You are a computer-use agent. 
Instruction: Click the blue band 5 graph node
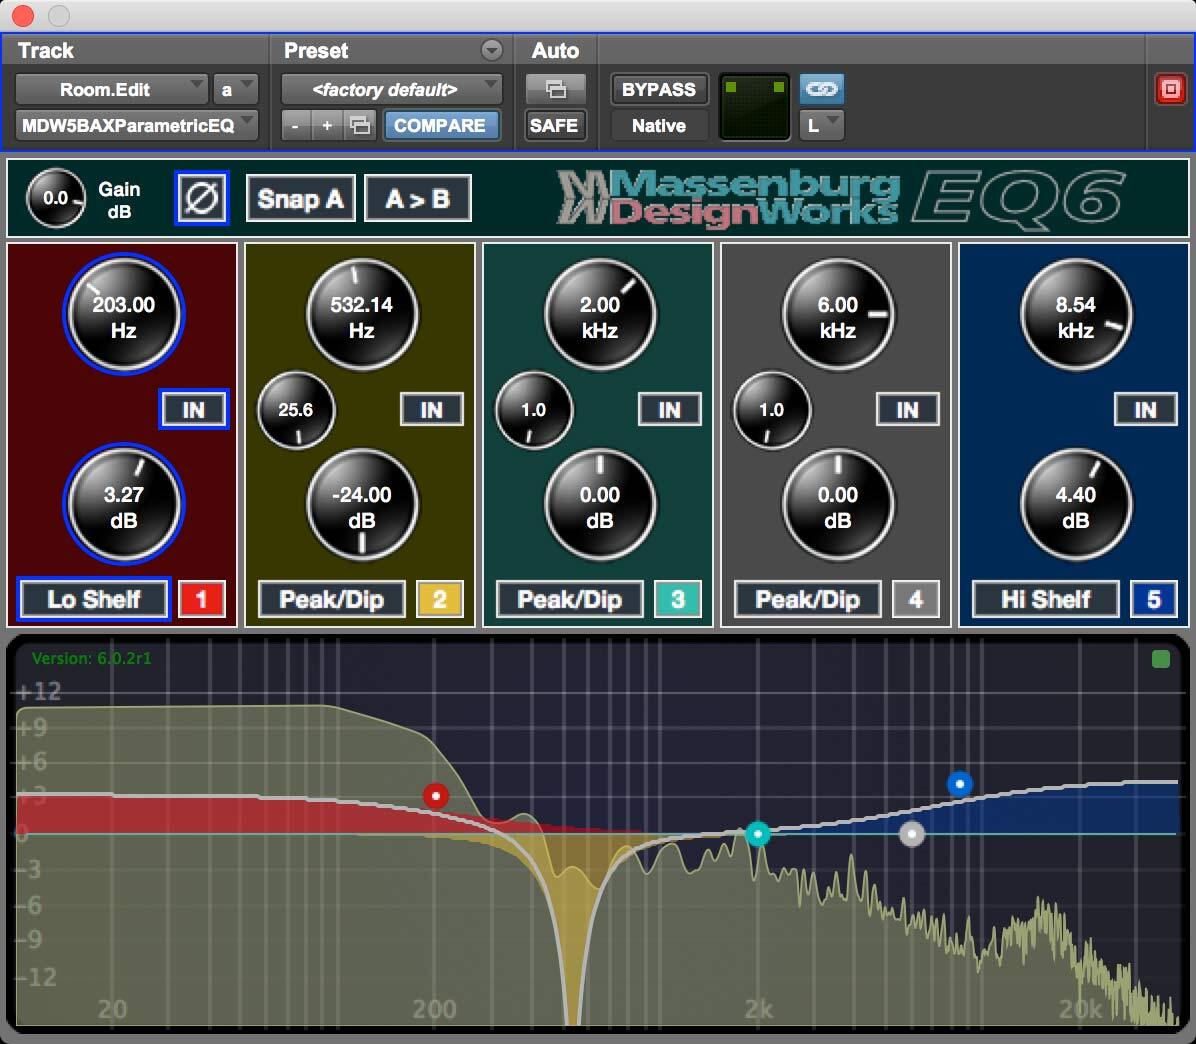(x=960, y=783)
